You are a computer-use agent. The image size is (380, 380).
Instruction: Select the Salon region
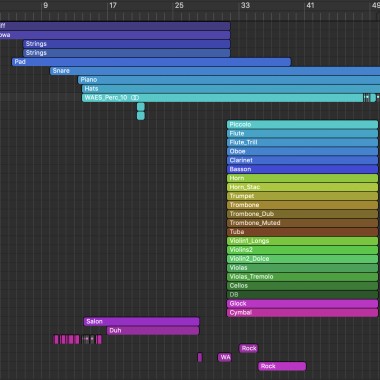(x=142, y=322)
